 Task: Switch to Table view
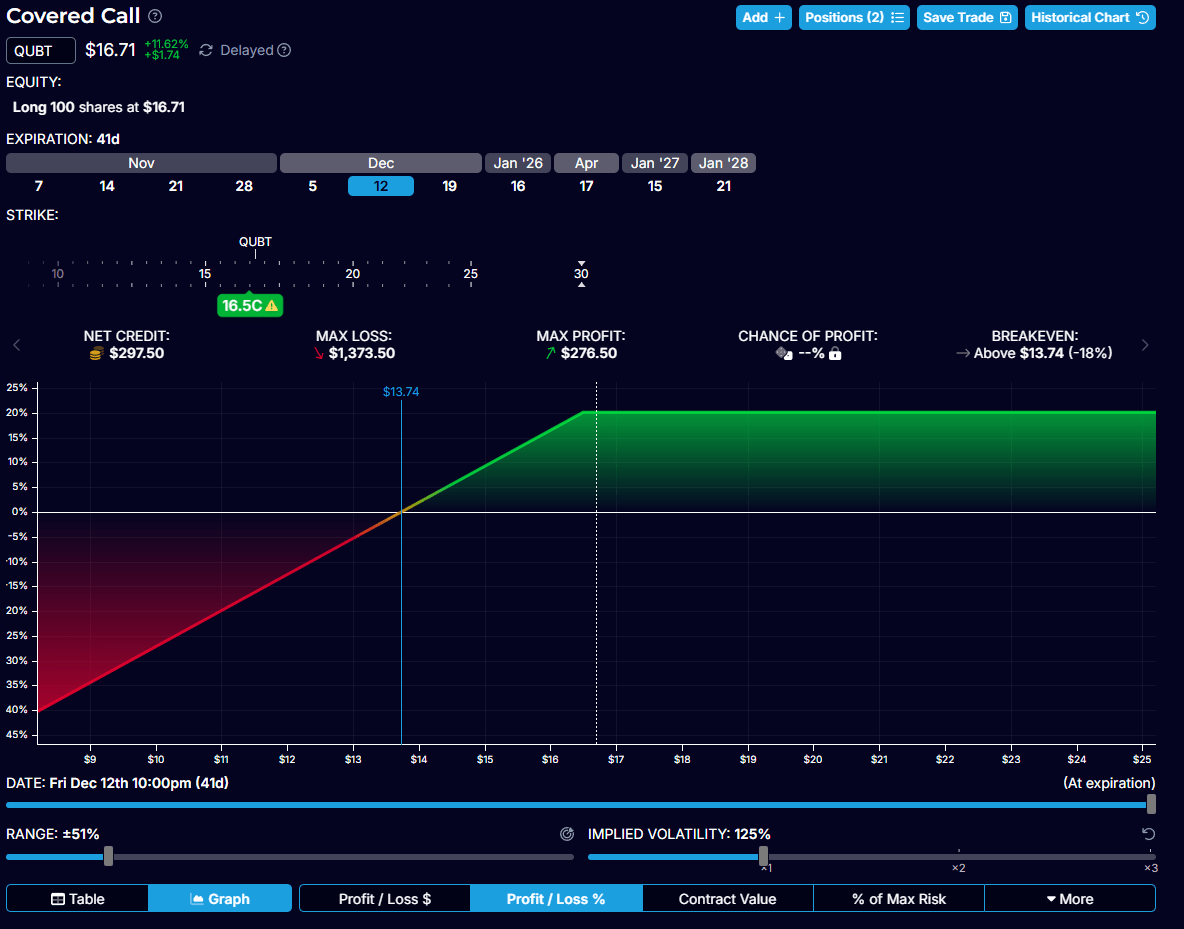click(77, 899)
